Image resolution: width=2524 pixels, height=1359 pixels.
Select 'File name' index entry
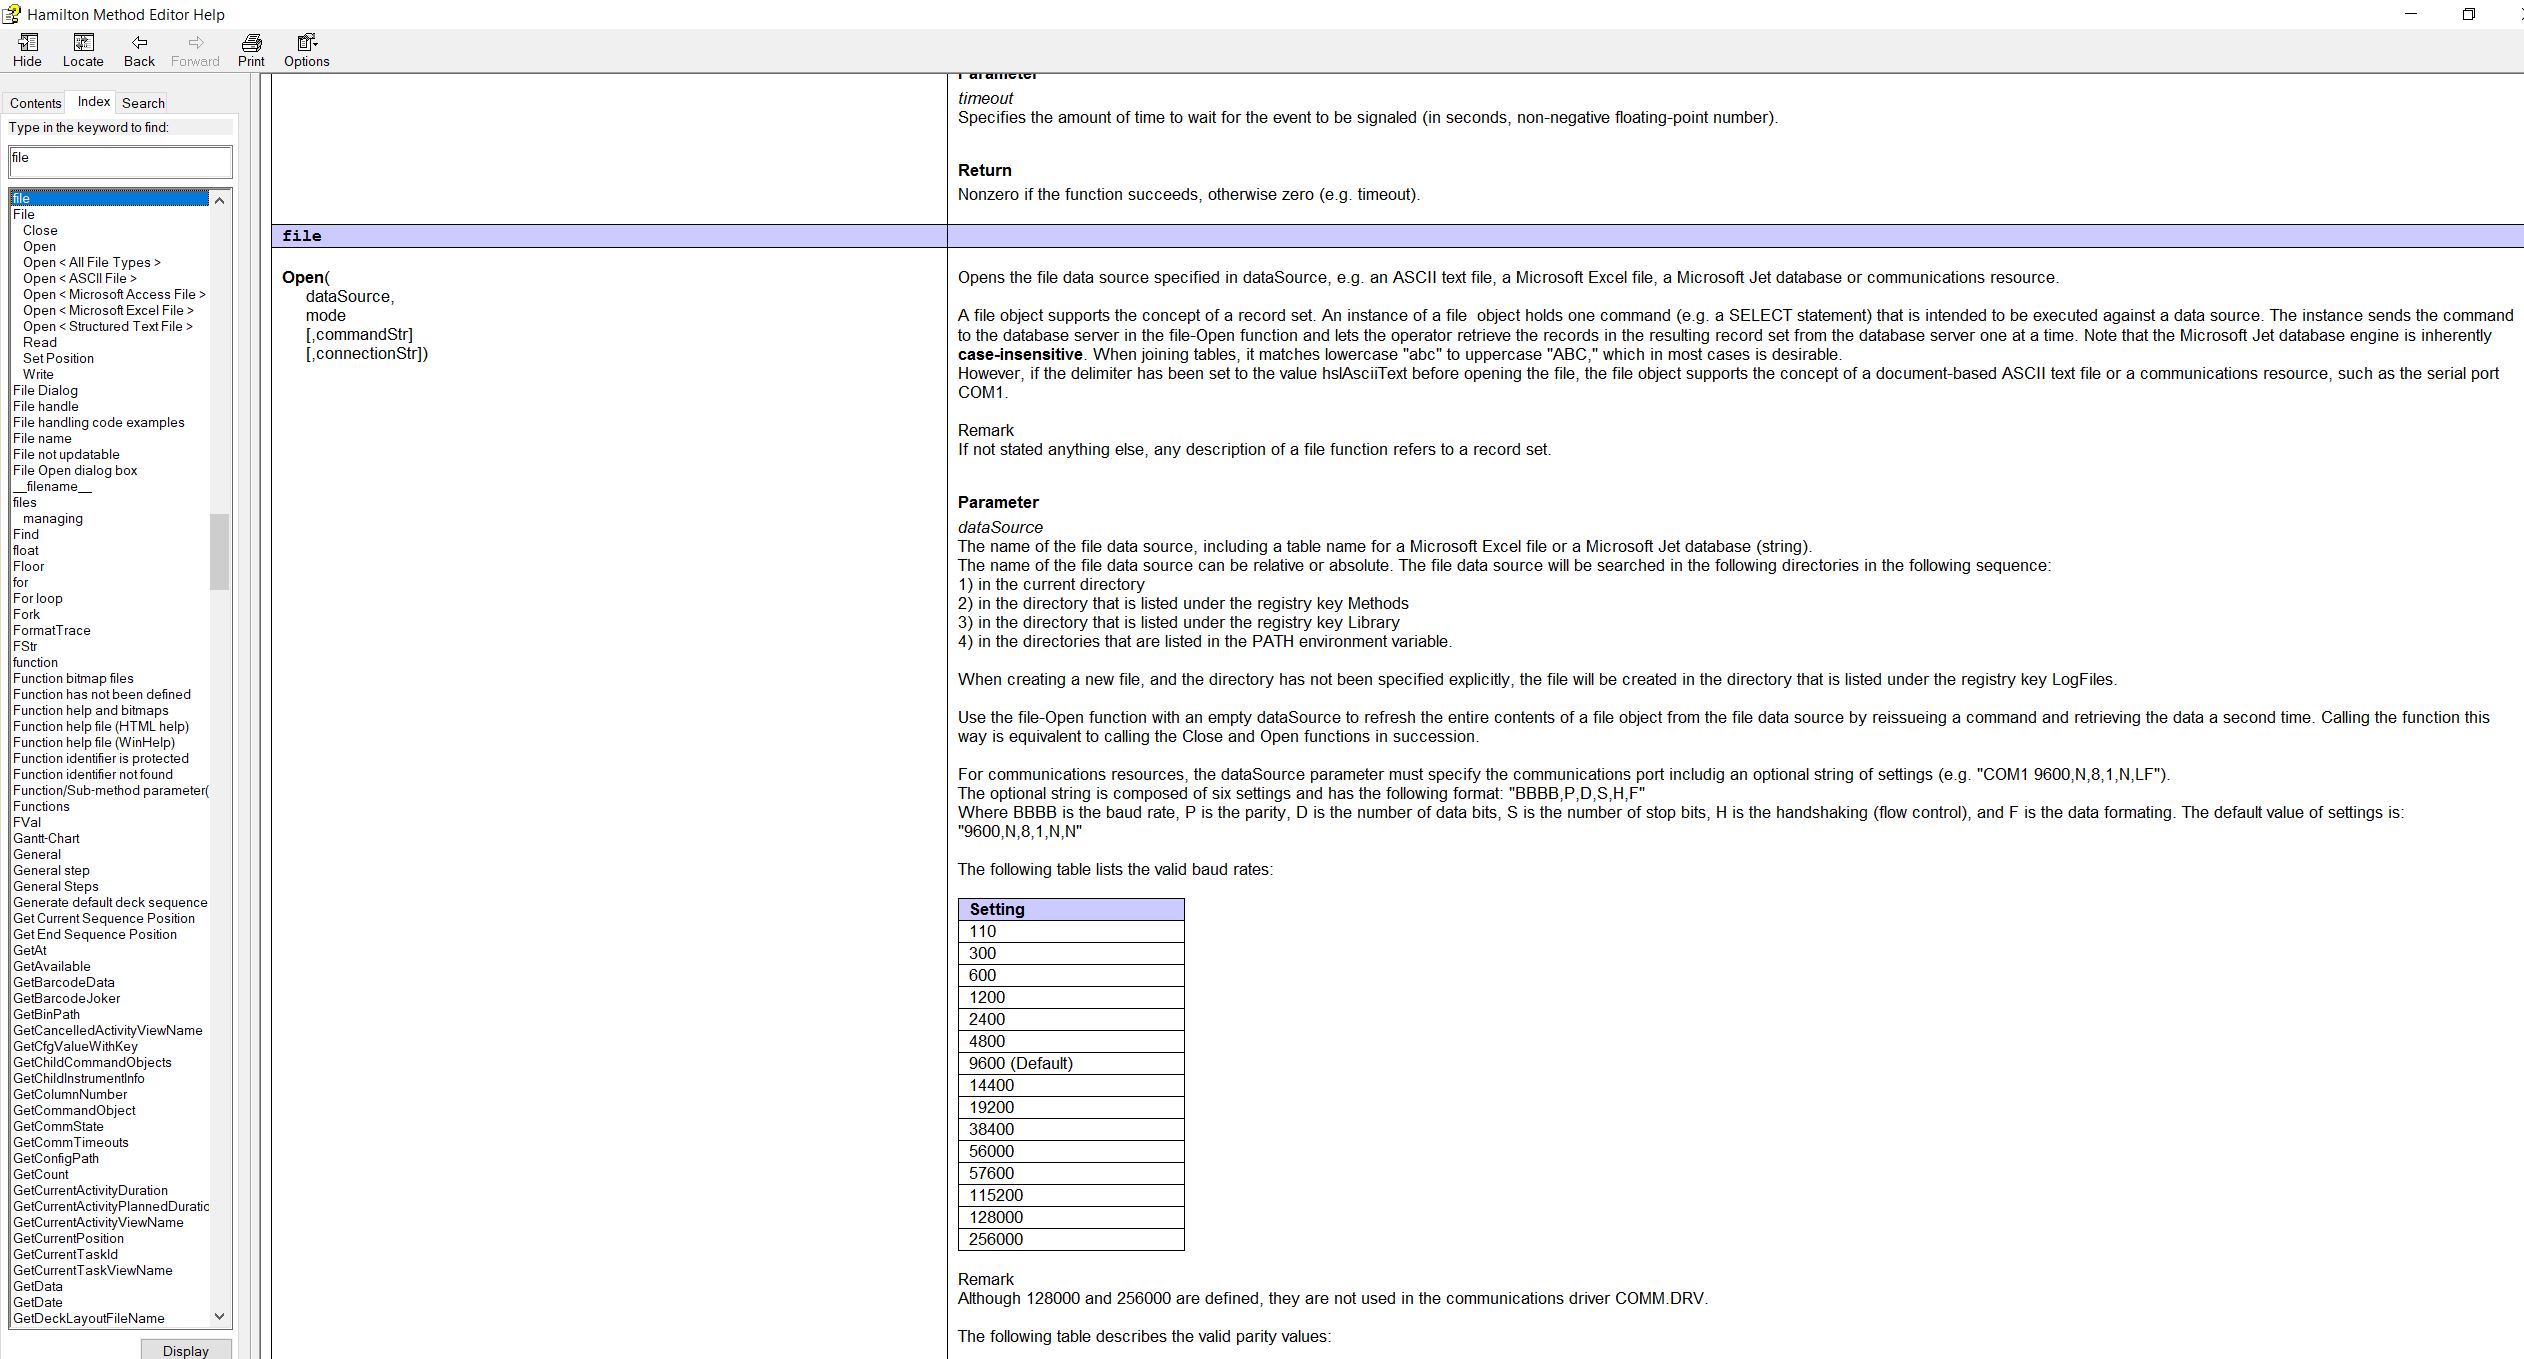pos(42,438)
